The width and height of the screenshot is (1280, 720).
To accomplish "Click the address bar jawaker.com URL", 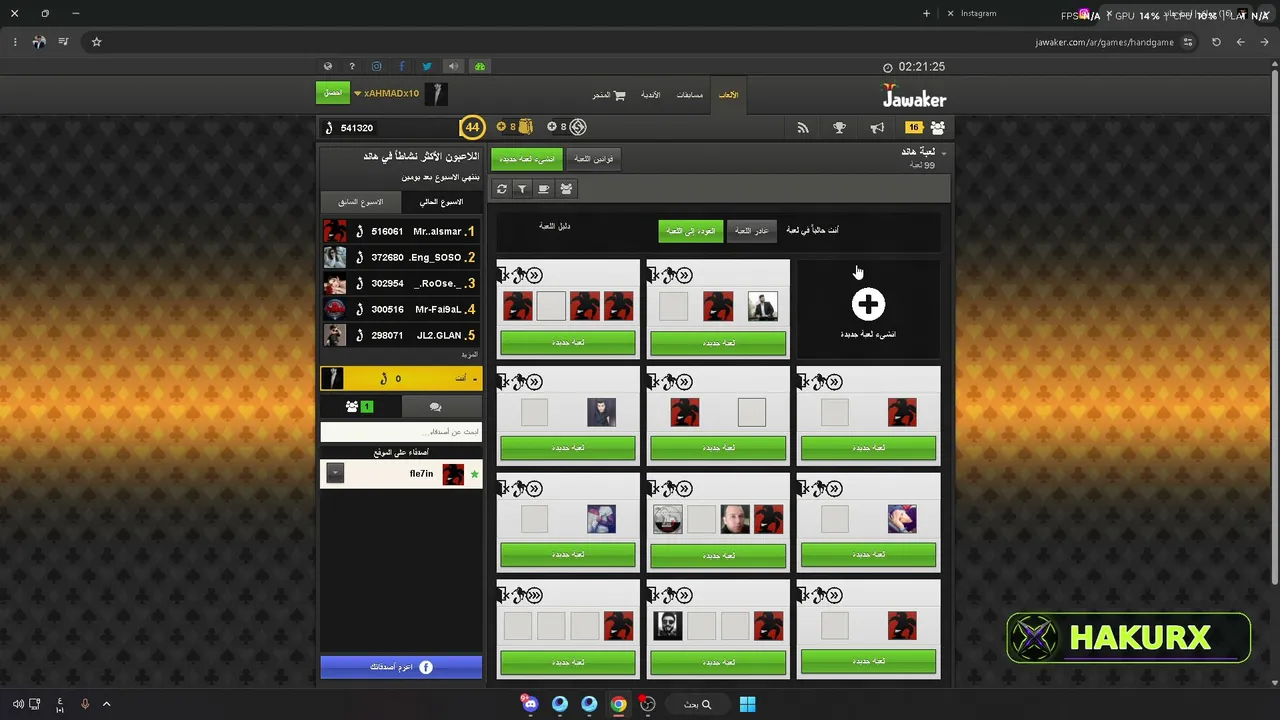I will (1104, 42).
